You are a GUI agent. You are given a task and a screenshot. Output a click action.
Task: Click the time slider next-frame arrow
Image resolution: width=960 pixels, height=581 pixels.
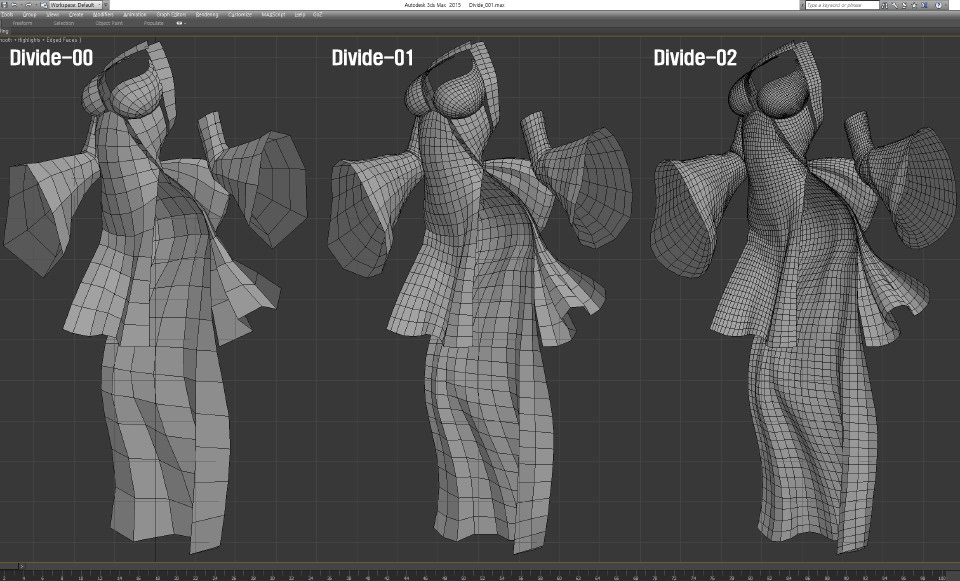coord(22,566)
